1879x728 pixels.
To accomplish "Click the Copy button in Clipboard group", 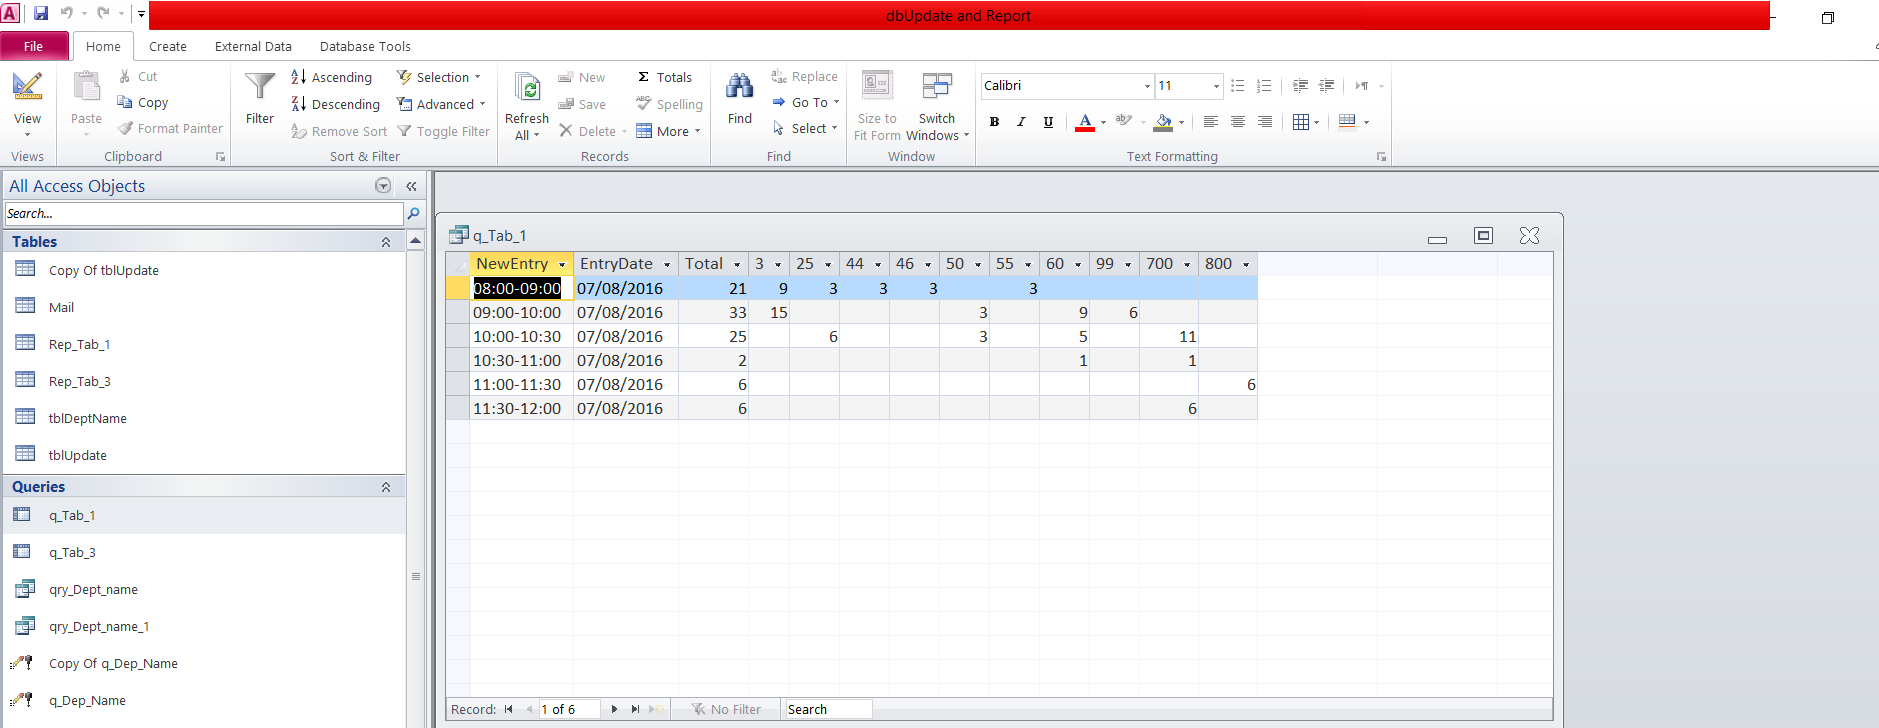I will tap(143, 102).
